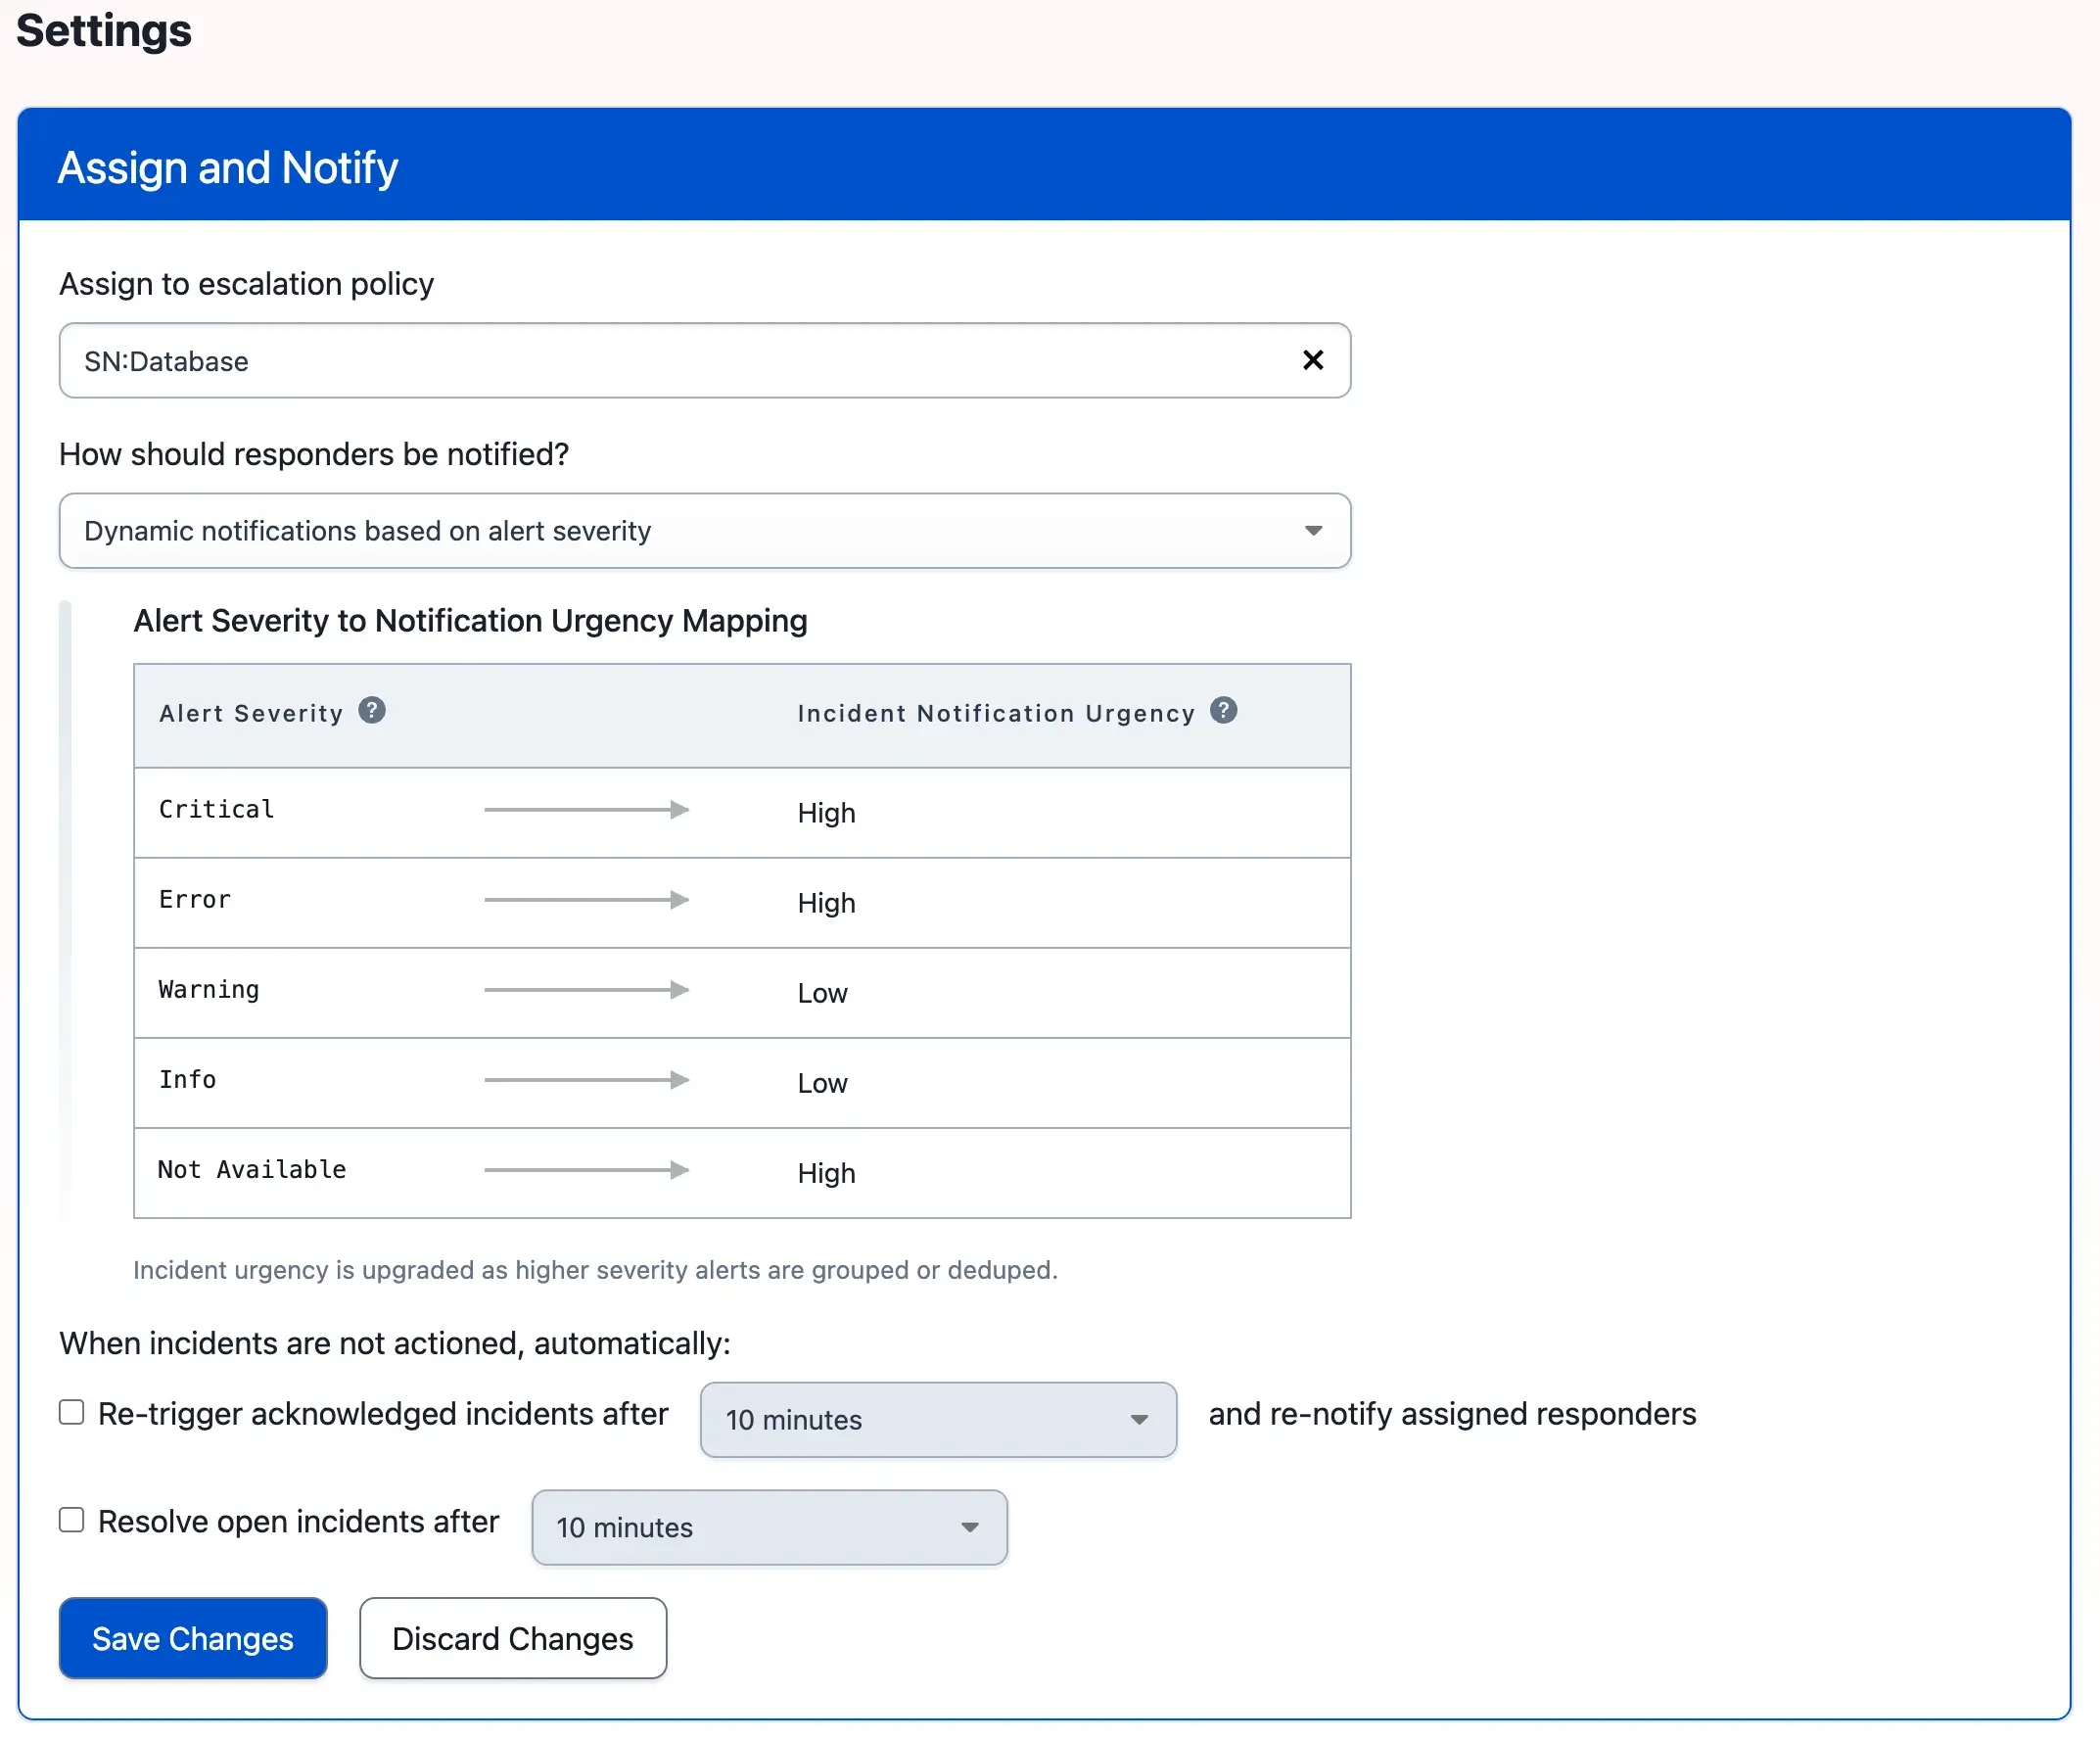The width and height of the screenshot is (2100, 1739).
Task: Click the Not Available severity arrow
Action: pos(586,1170)
